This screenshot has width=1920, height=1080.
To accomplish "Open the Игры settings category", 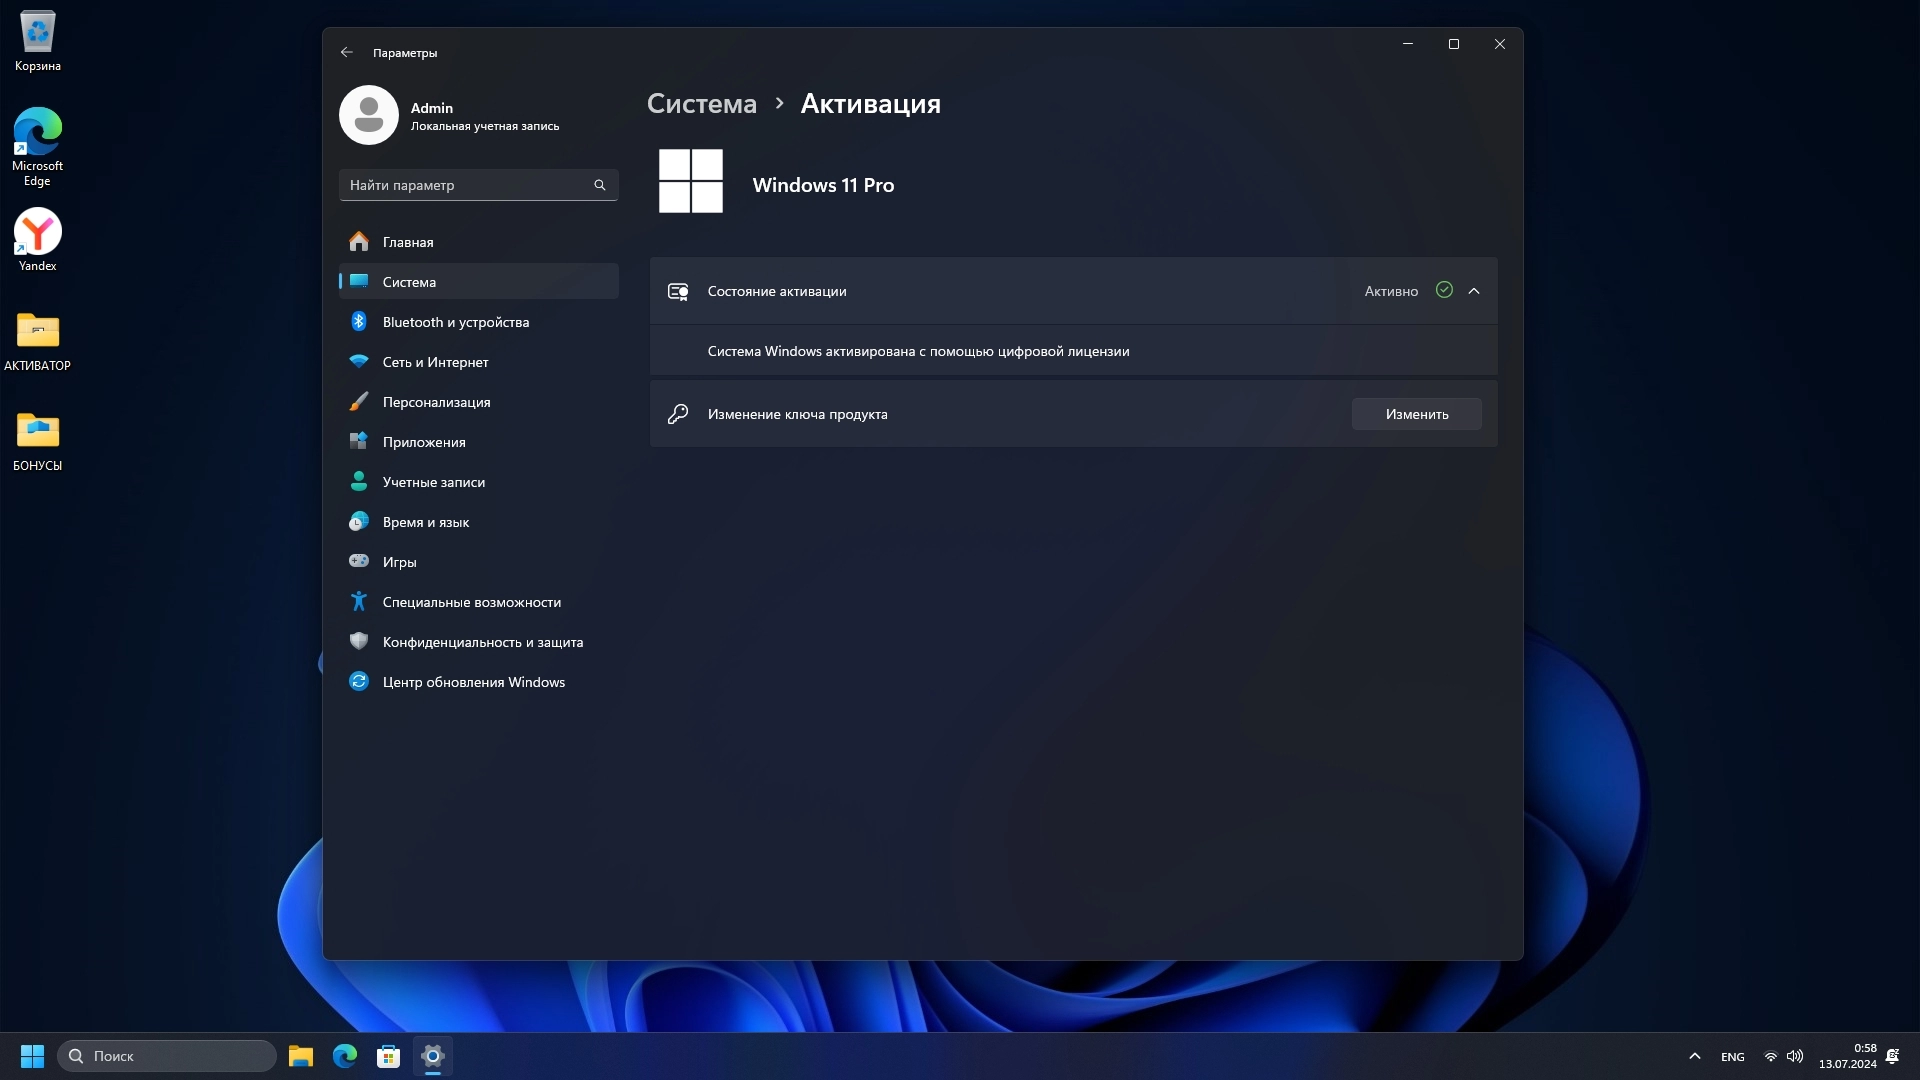I will 399,562.
